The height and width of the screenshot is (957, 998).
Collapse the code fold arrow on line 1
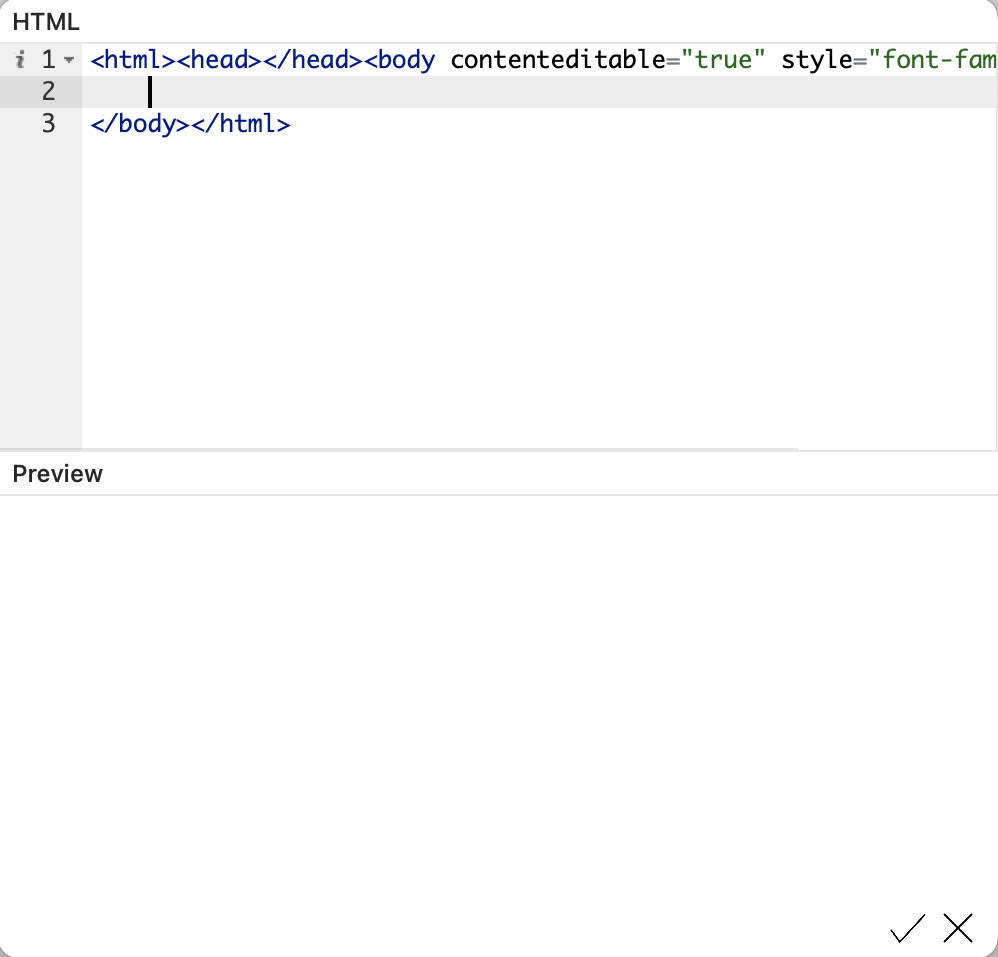(x=69, y=60)
